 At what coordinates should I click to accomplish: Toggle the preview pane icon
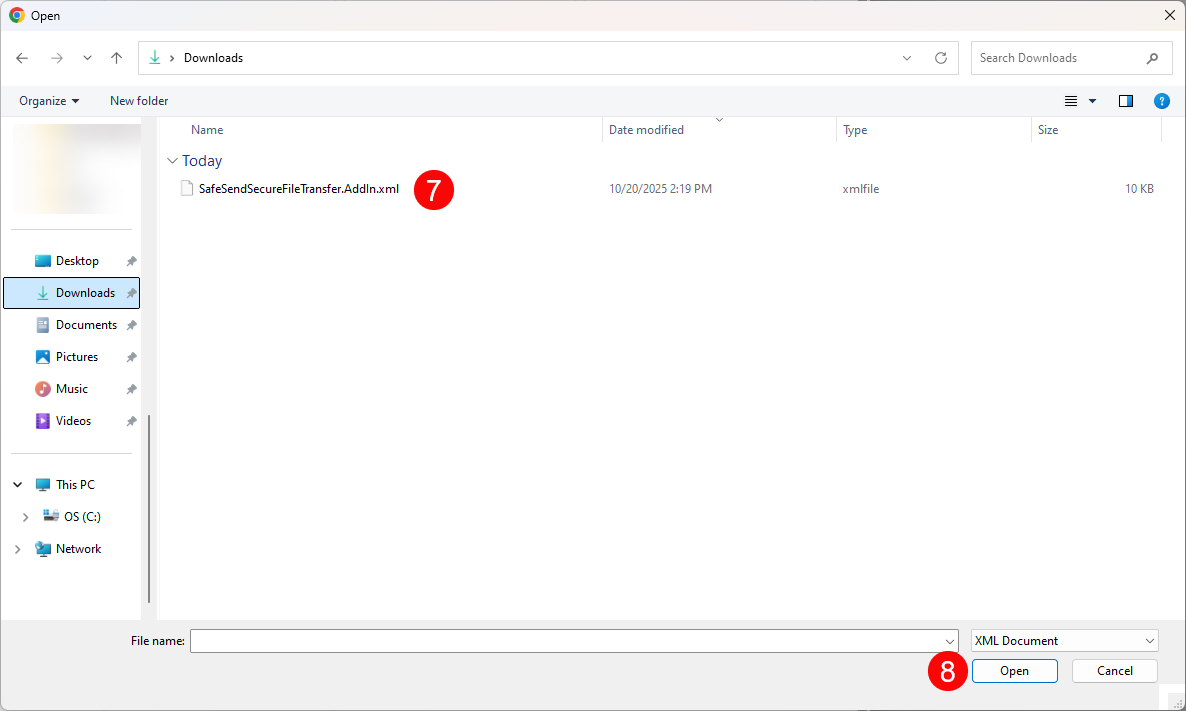pyautogui.click(x=1126, y=101)
